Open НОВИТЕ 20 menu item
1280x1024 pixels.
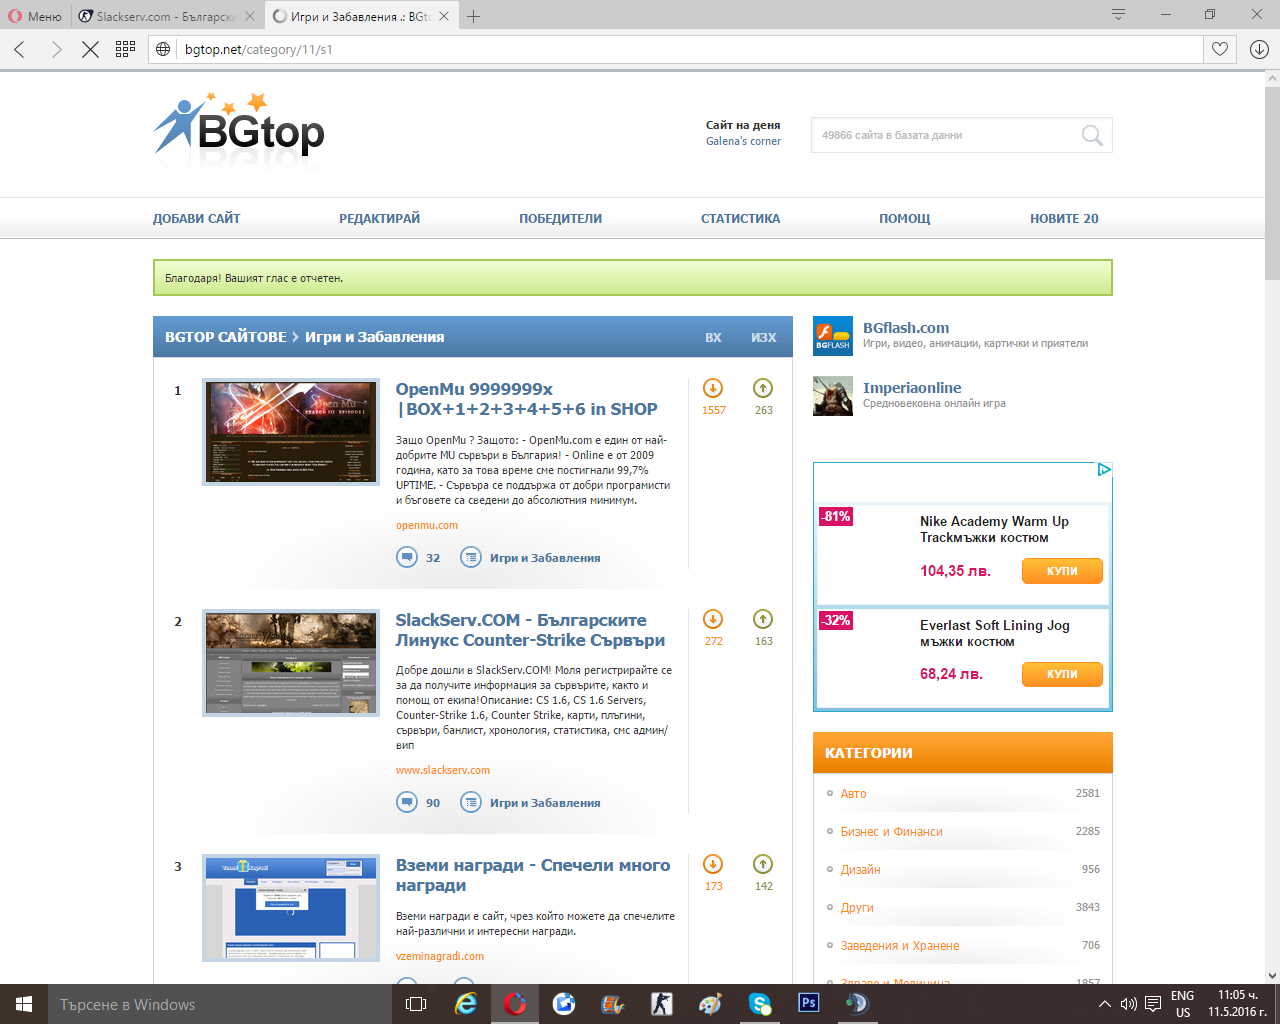1064,219
